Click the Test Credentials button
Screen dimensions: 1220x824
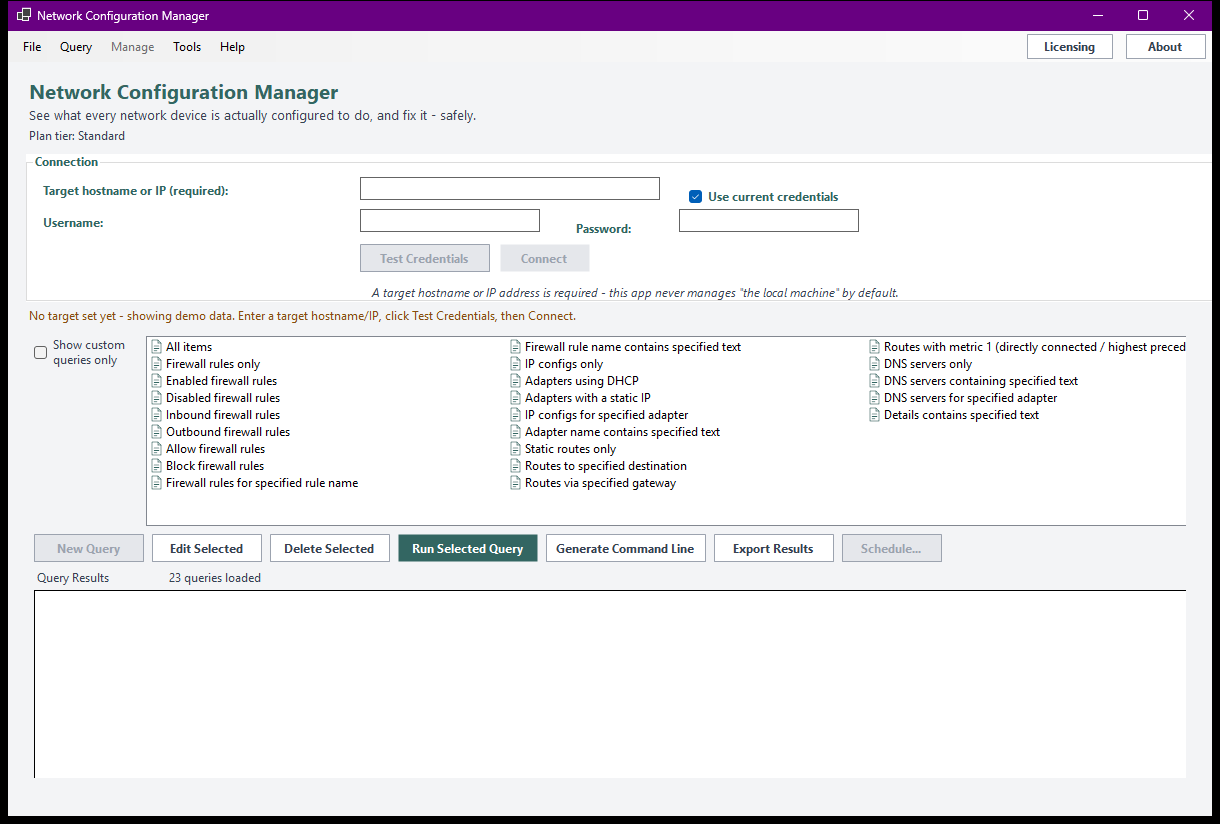coord(424,258)
